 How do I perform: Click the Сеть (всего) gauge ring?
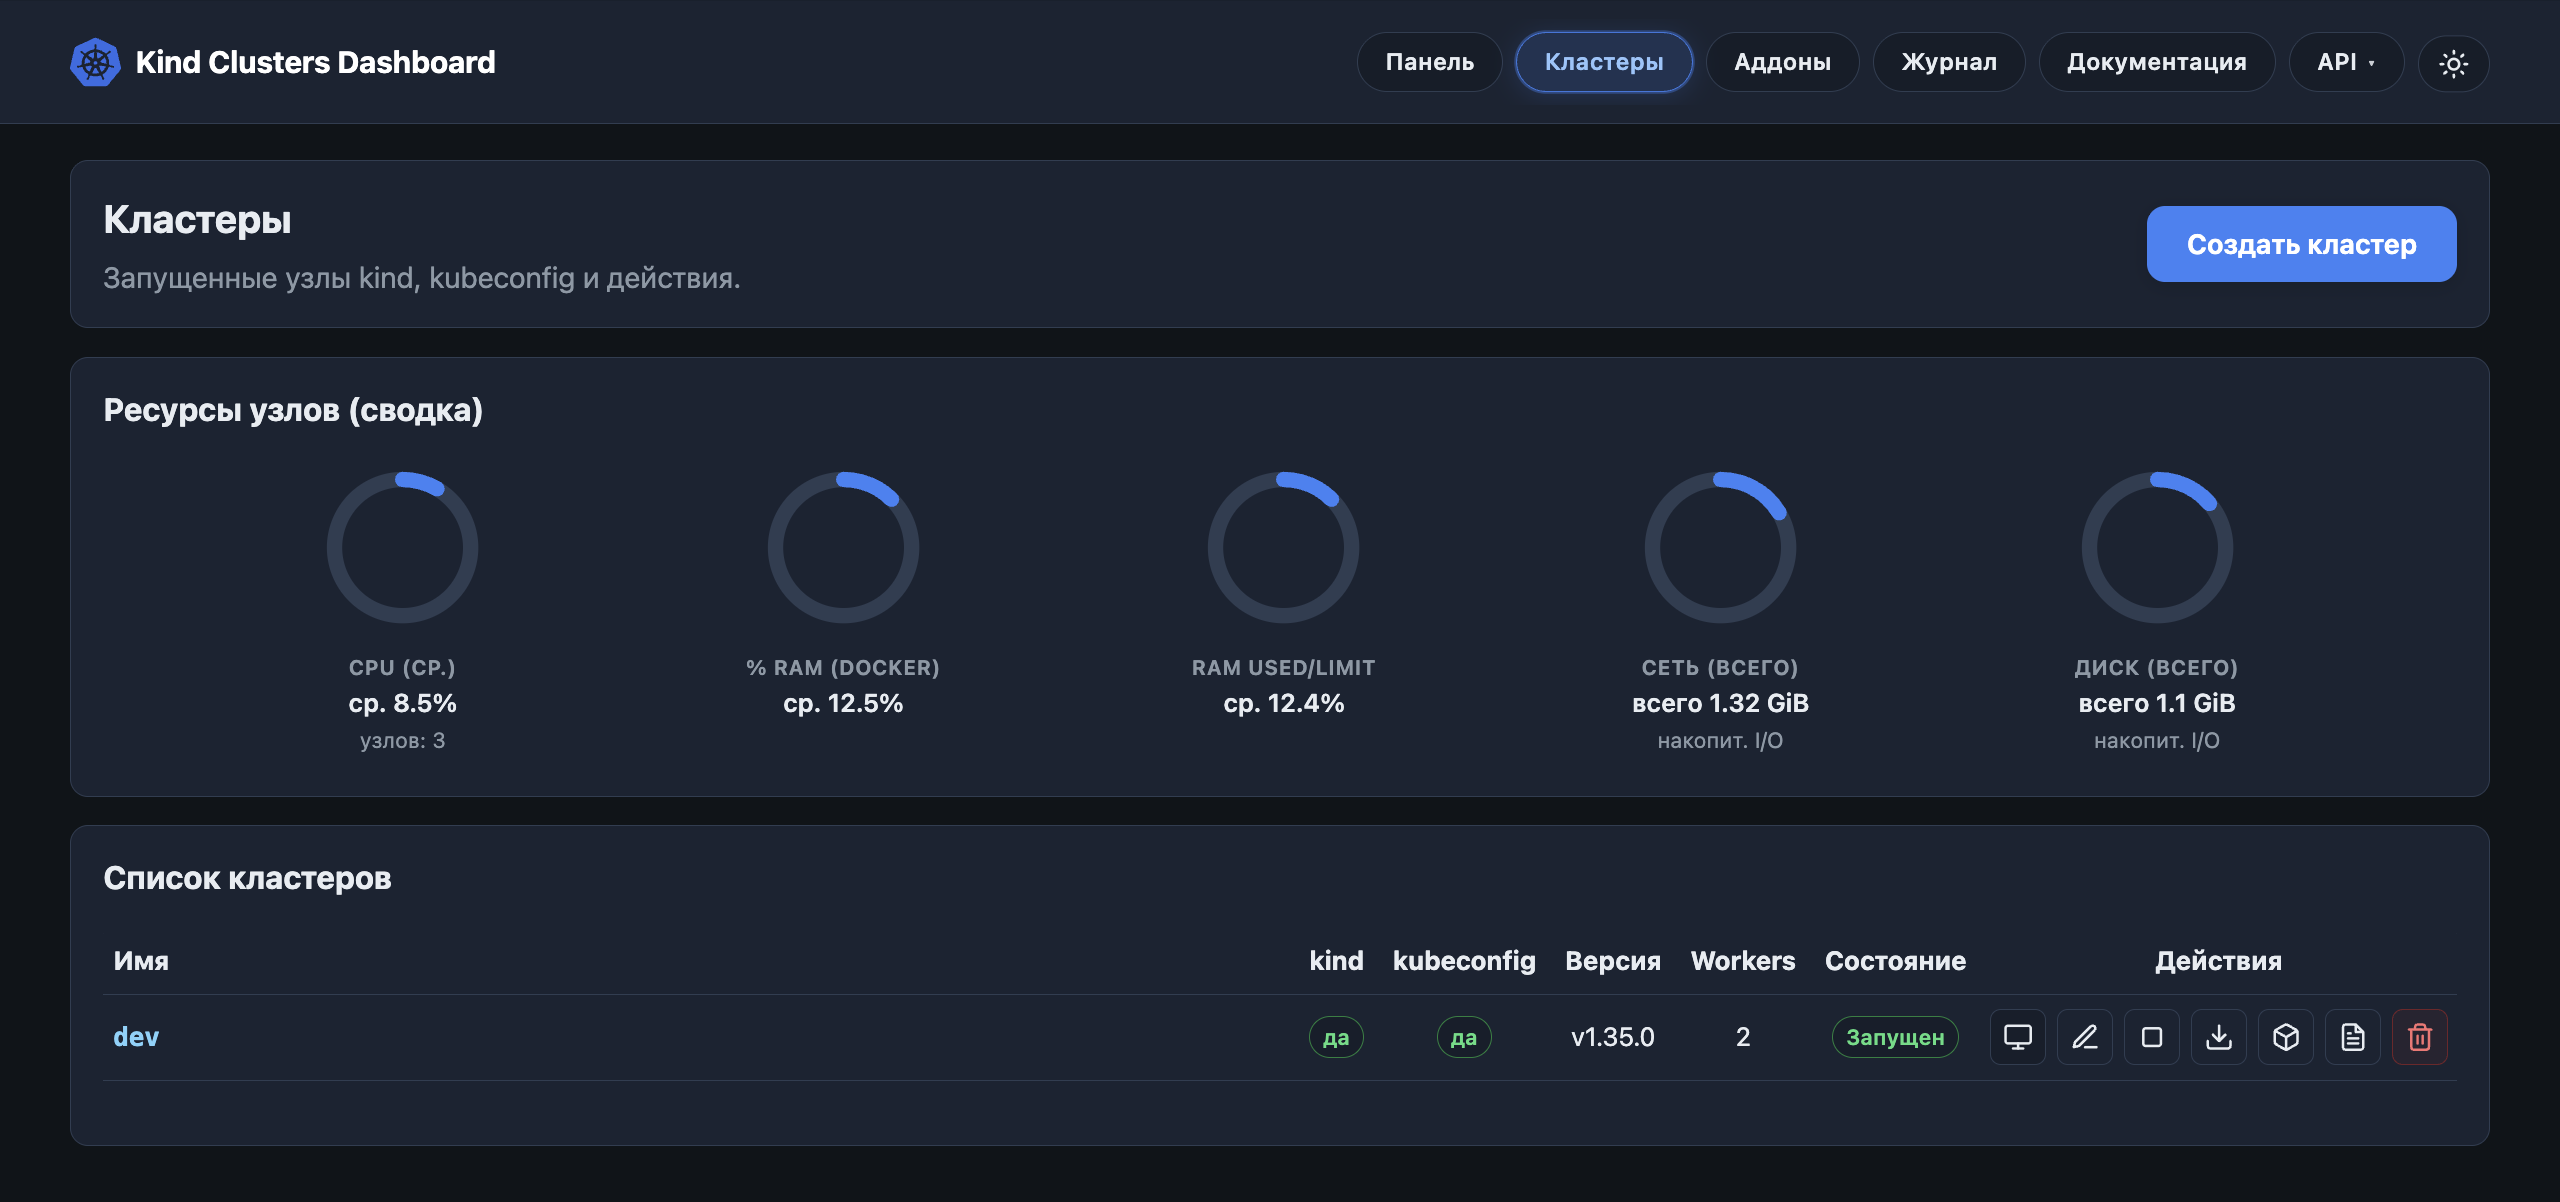point(1720,547)
